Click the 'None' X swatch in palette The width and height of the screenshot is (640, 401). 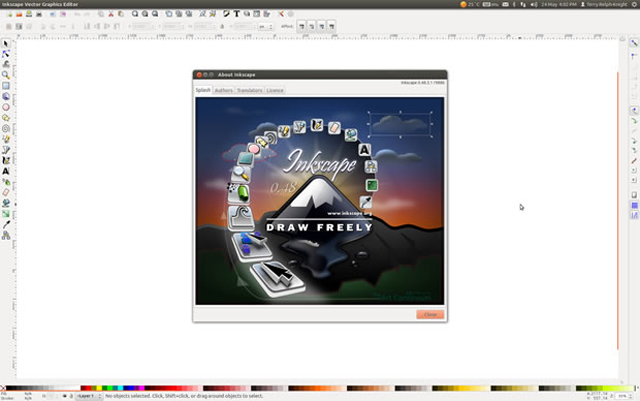[3, 388]
